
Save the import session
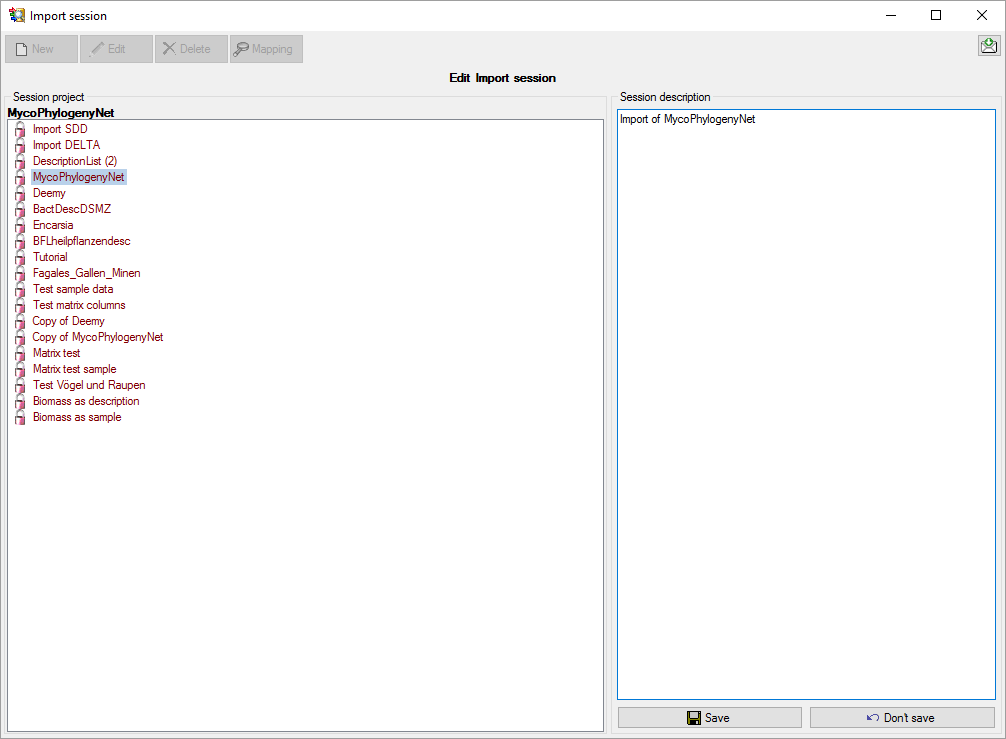pyautogui.click(x=710, y=718)
